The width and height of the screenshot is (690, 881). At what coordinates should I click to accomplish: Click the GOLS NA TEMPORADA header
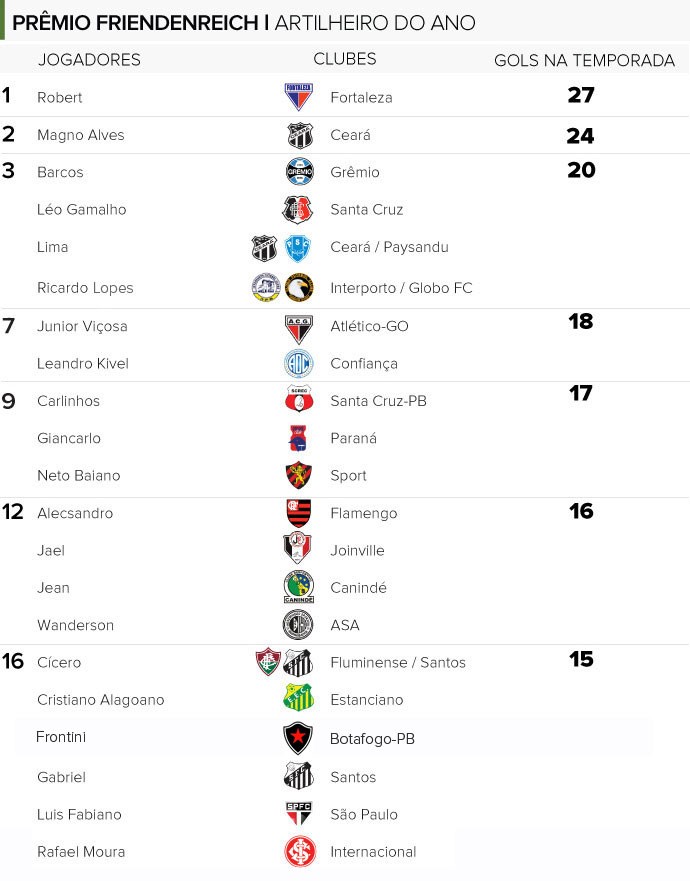584,60
